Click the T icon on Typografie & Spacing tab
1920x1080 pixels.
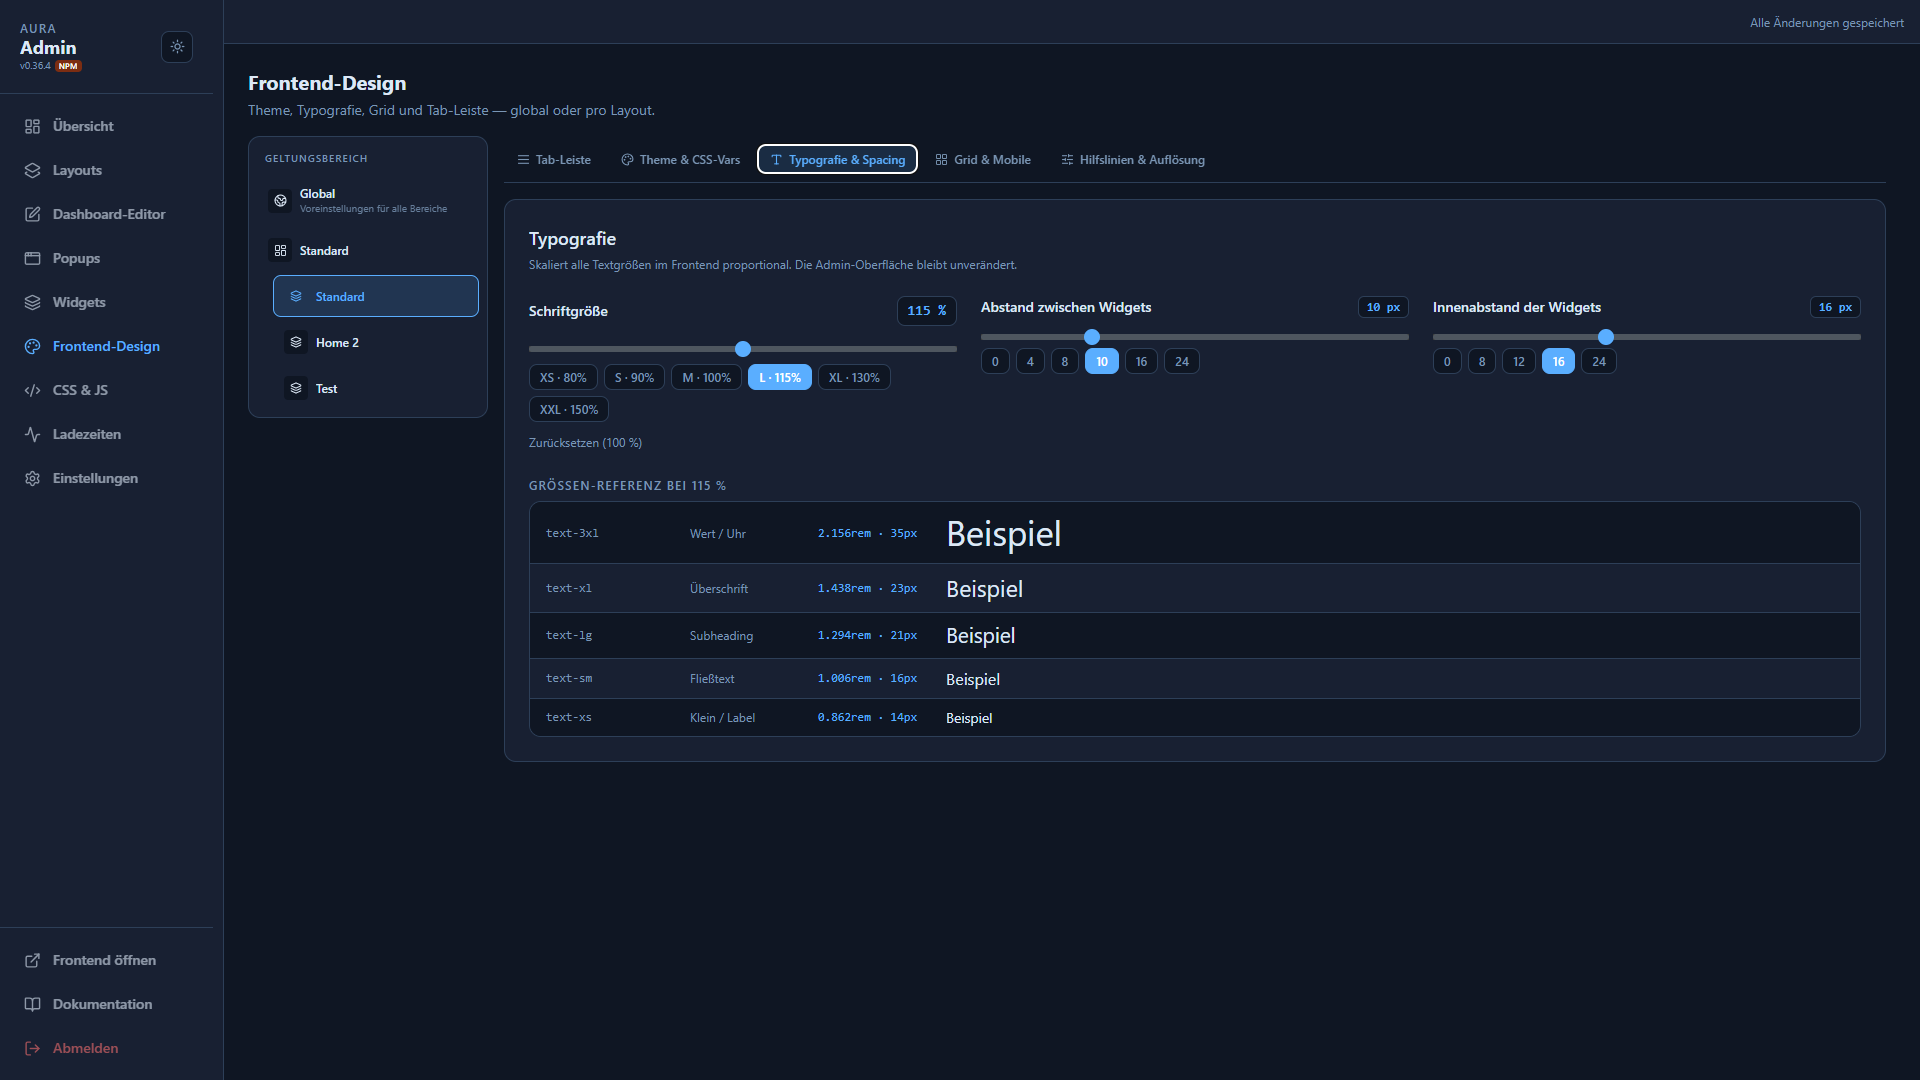pos(776,160)
